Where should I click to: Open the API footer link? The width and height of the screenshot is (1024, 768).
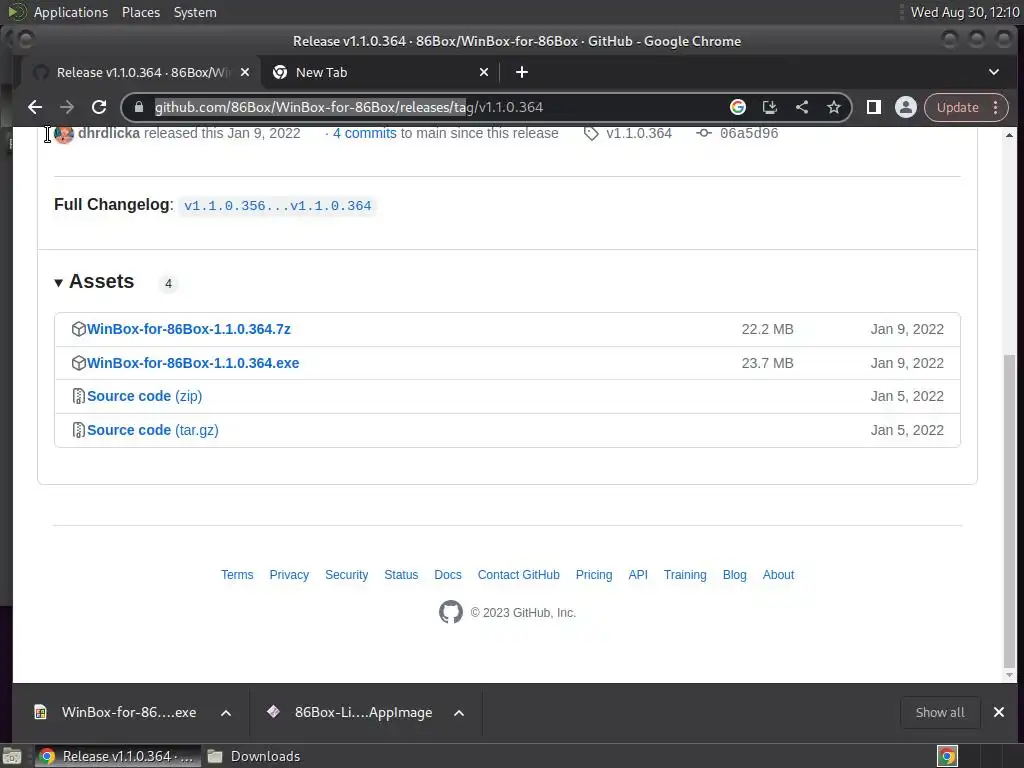pos(638,575)
